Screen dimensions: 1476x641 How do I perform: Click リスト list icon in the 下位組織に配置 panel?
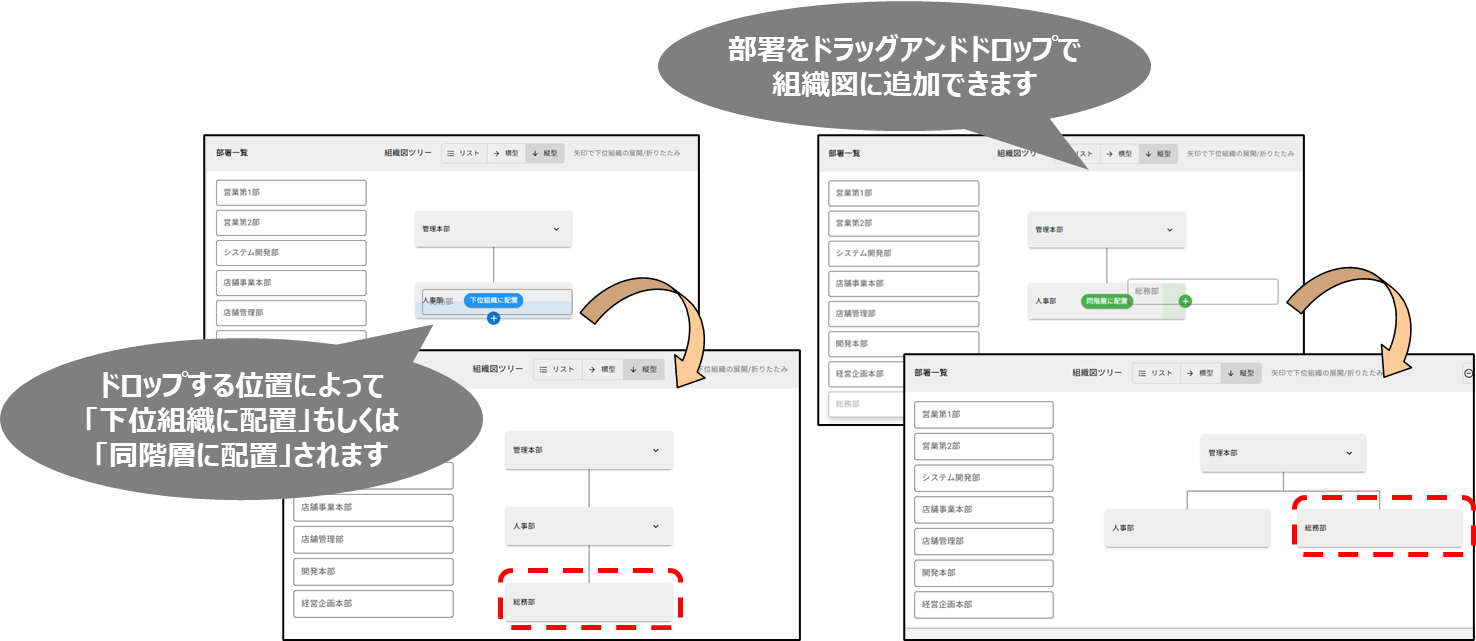[x=451, y=154]
